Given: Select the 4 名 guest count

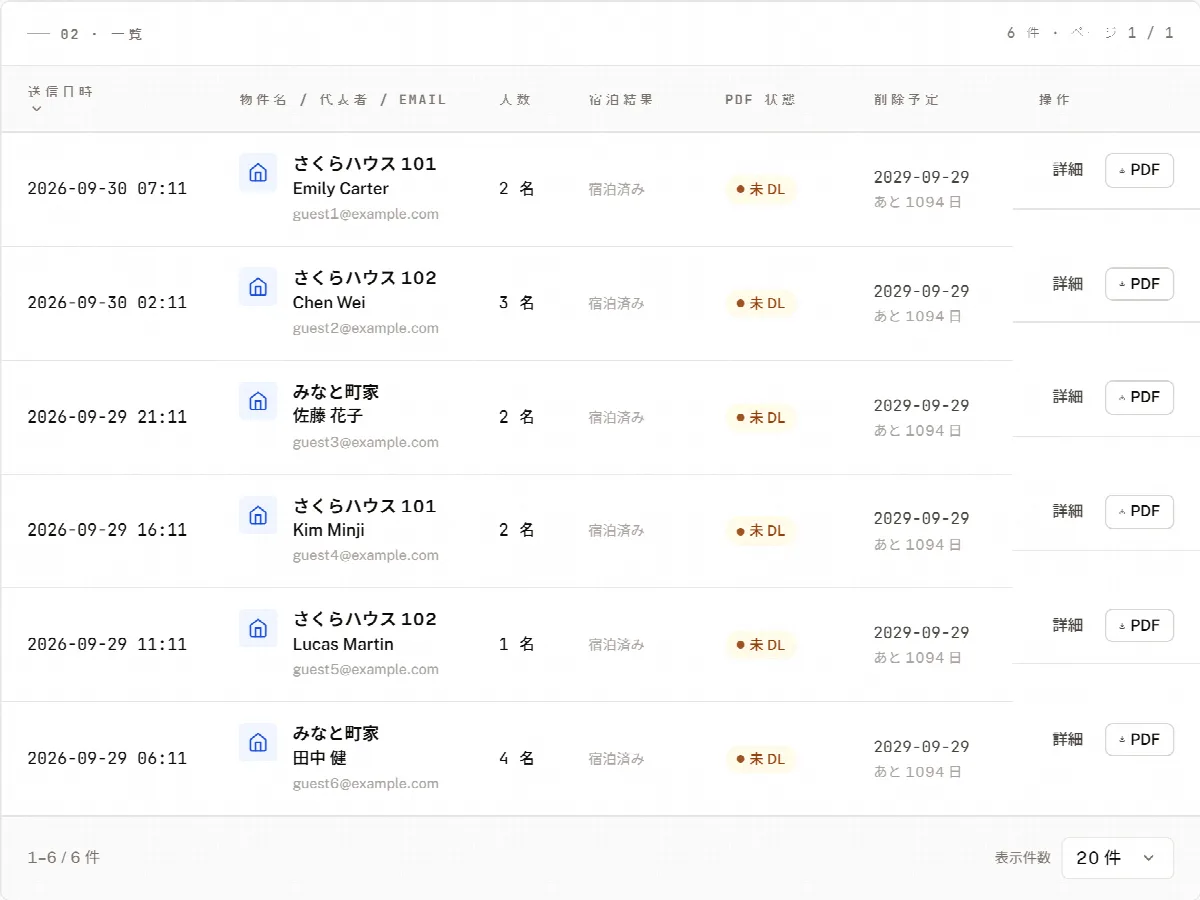Looking at the screenshot, I should (x=517, y=758).
